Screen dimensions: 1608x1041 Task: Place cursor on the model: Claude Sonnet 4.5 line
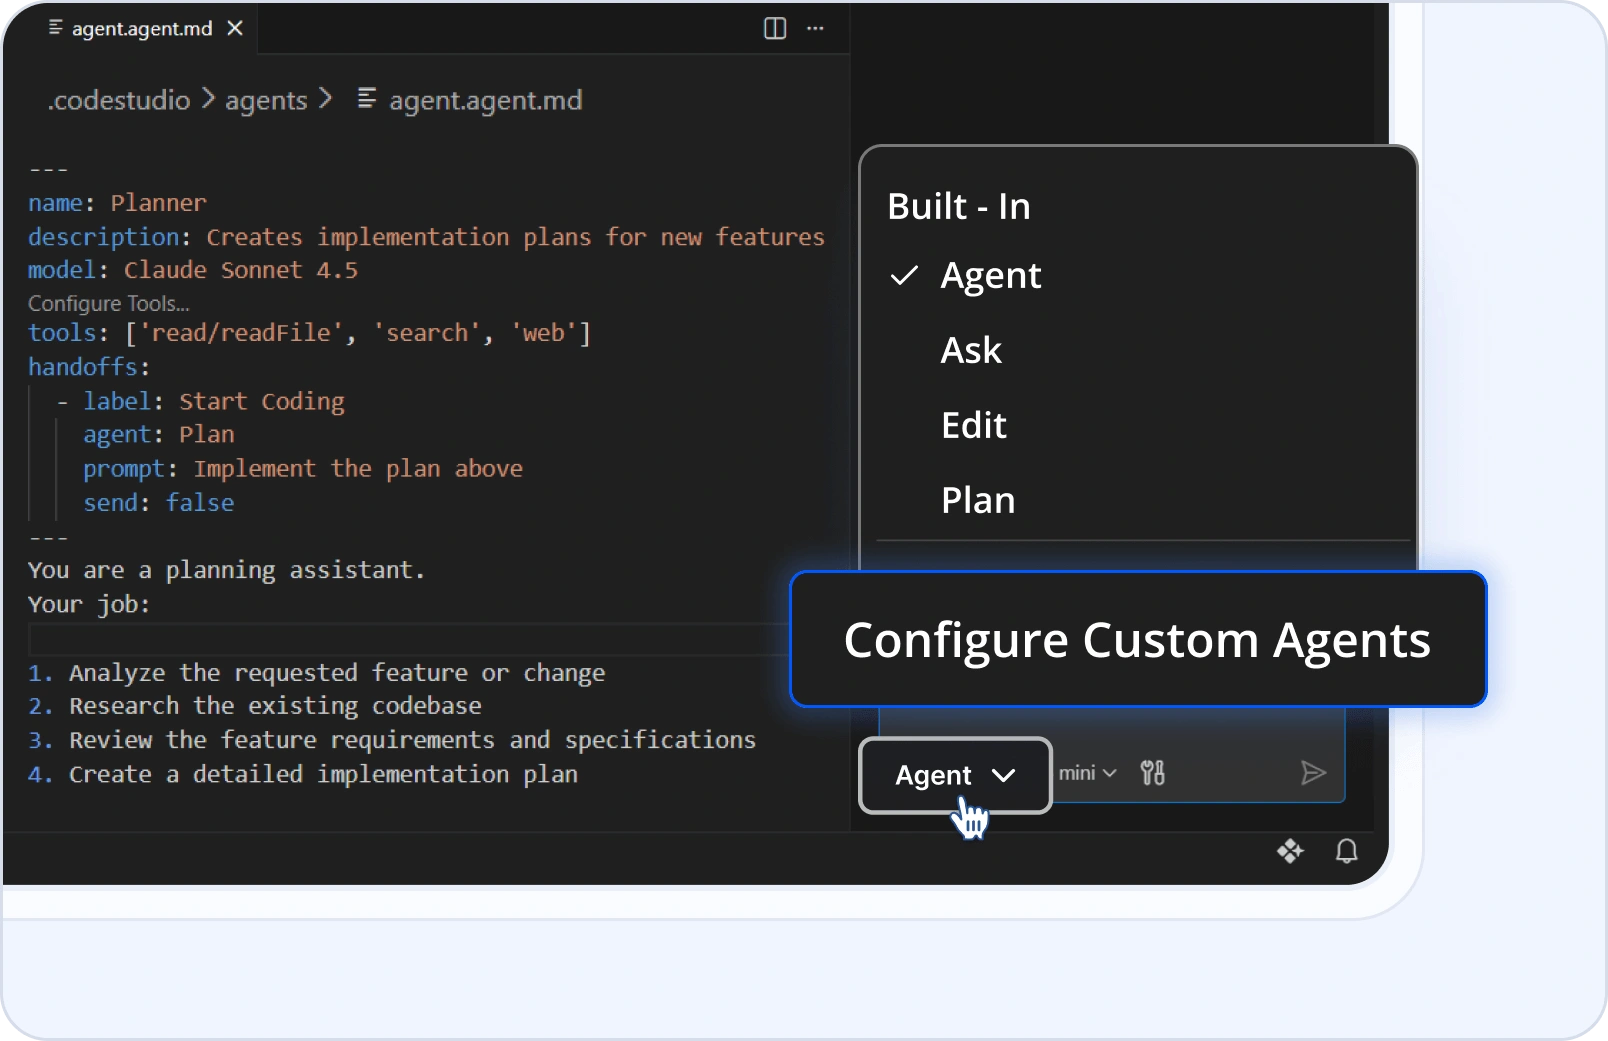[x=240, y=270]
